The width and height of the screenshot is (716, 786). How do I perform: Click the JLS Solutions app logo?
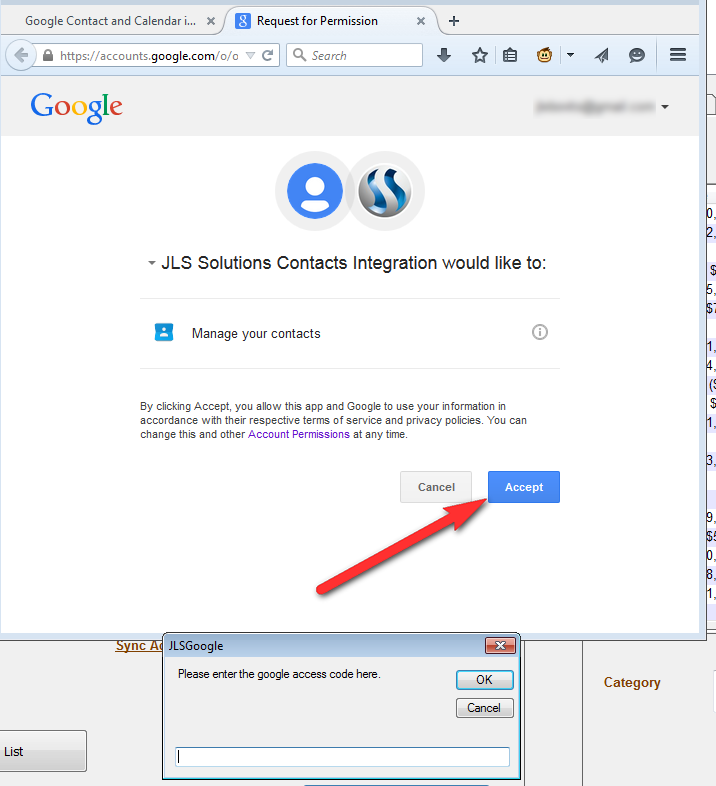tap(385, 191)
